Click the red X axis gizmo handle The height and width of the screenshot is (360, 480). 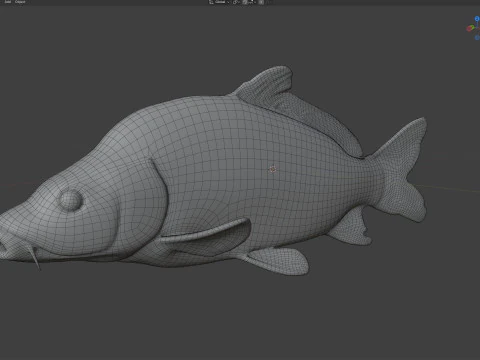[x=470, y=28]
